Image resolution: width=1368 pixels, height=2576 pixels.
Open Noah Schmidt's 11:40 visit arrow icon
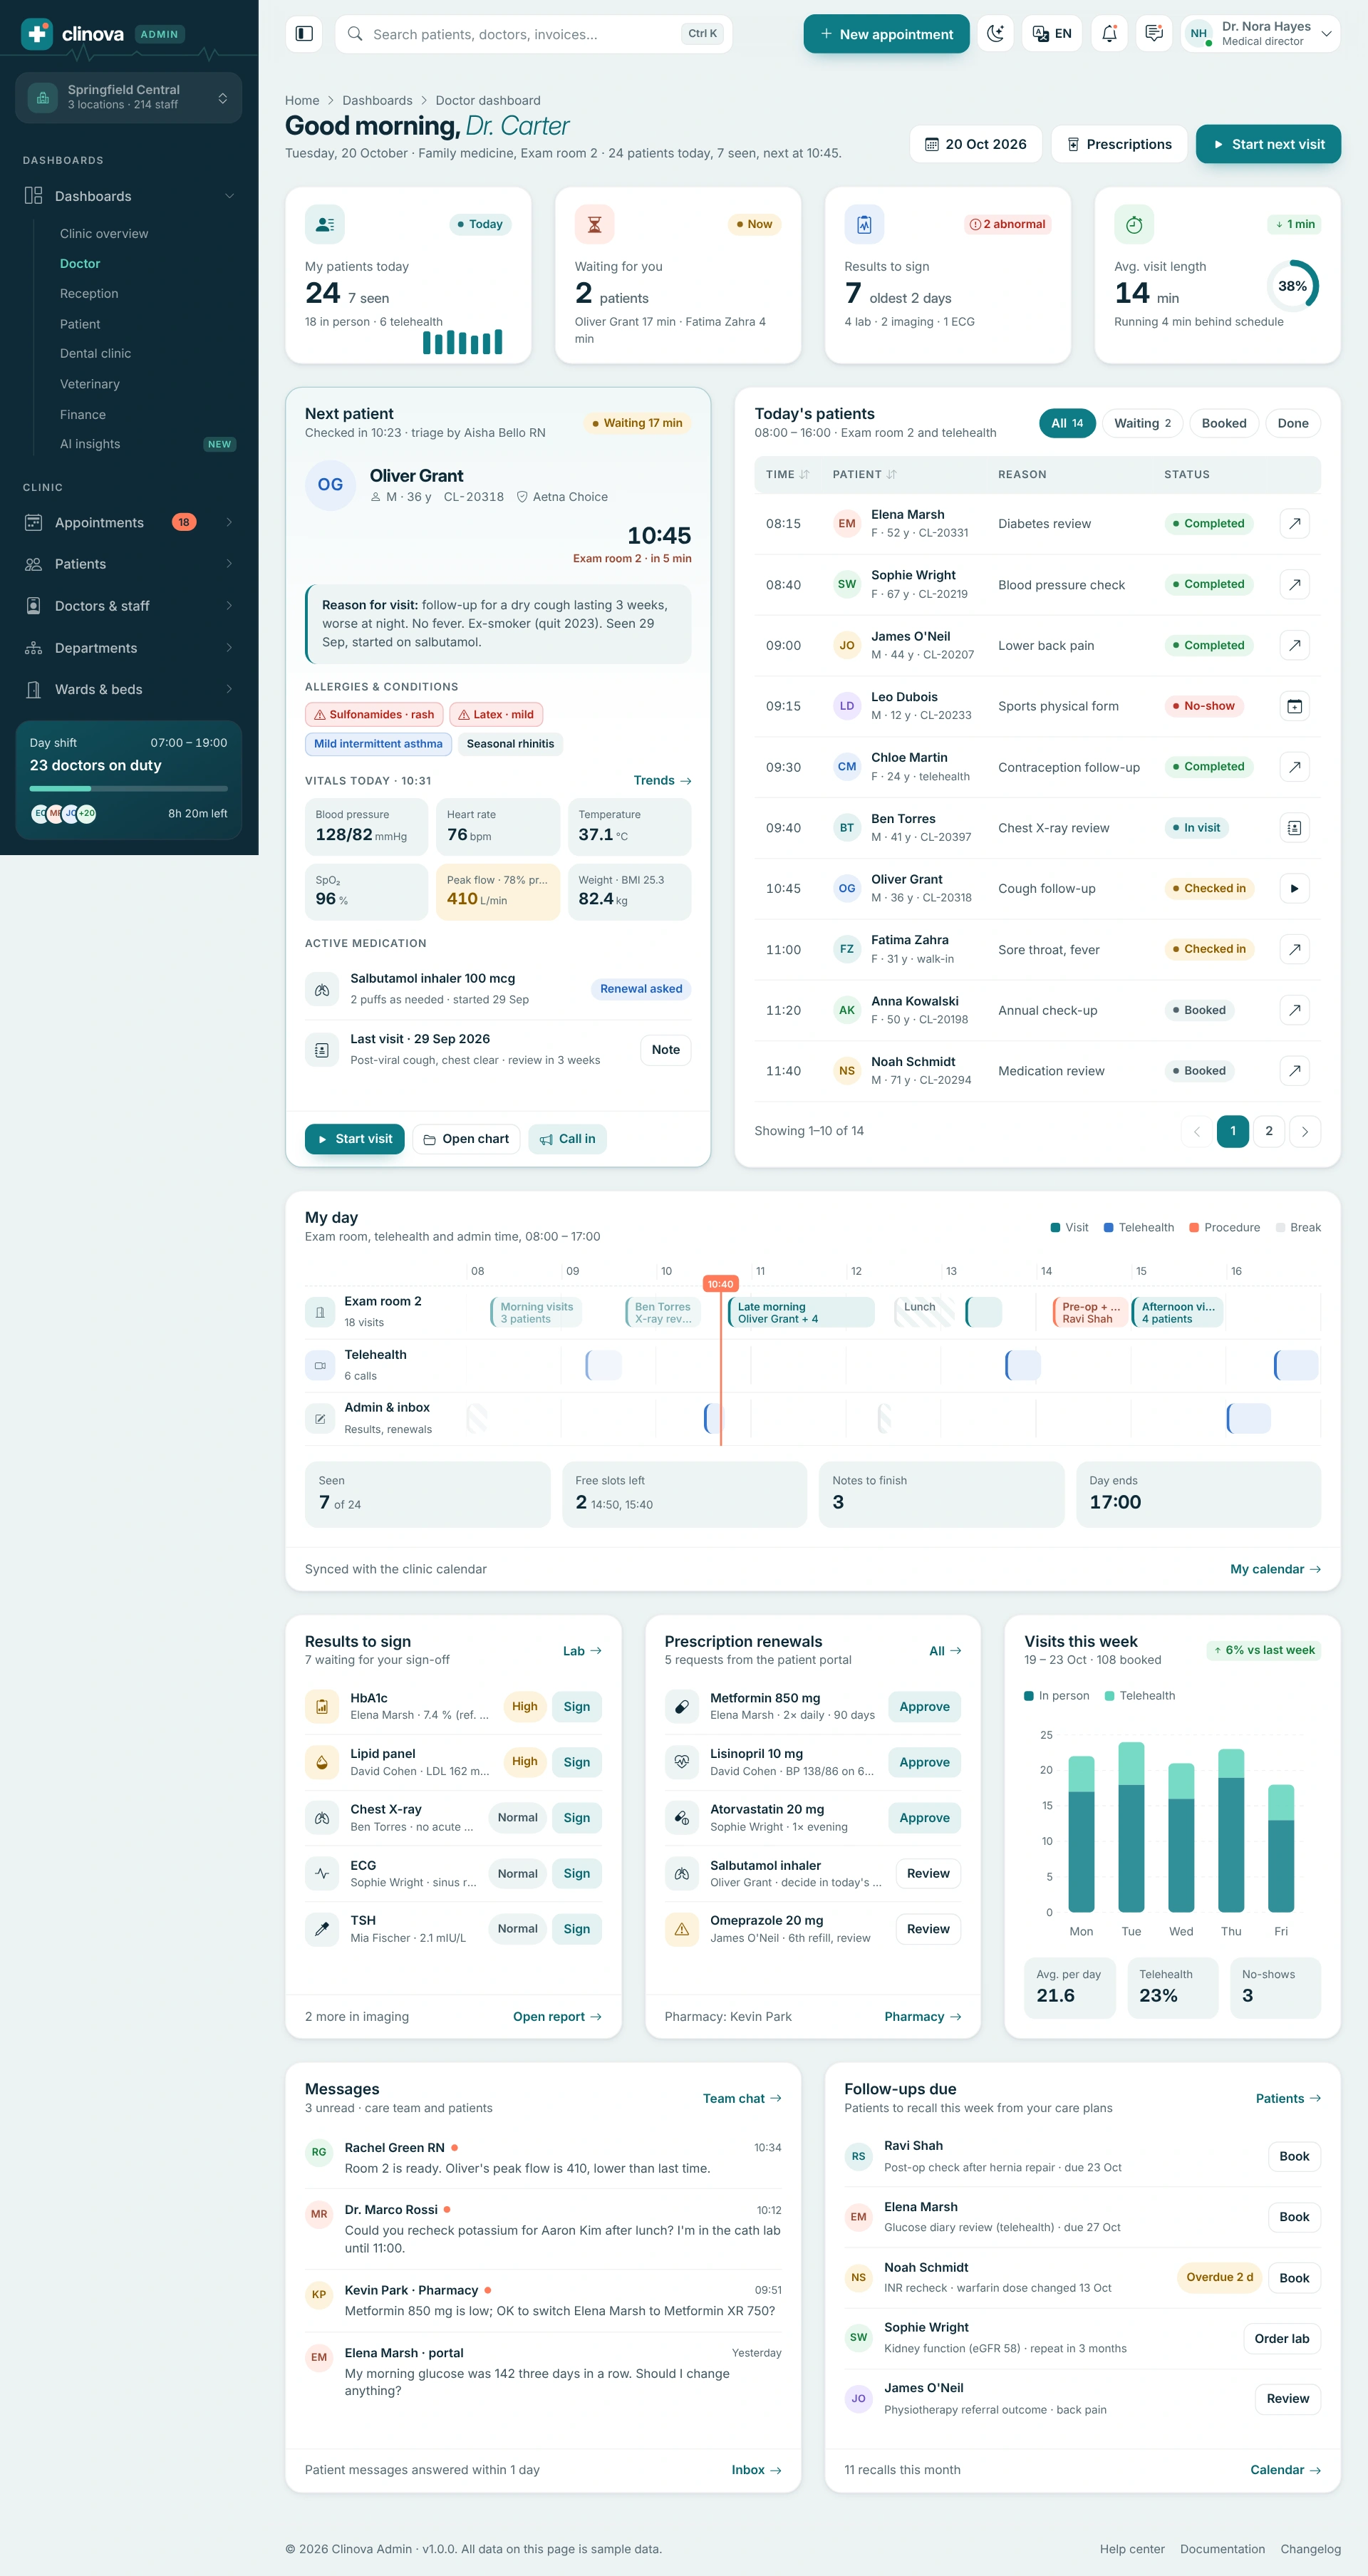pos(1294,1071)
